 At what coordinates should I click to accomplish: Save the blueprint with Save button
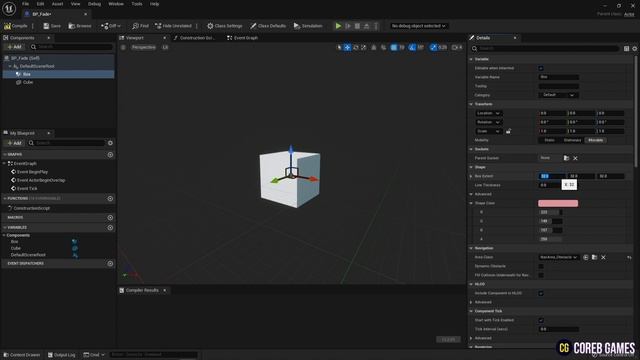tap(52, 26)
